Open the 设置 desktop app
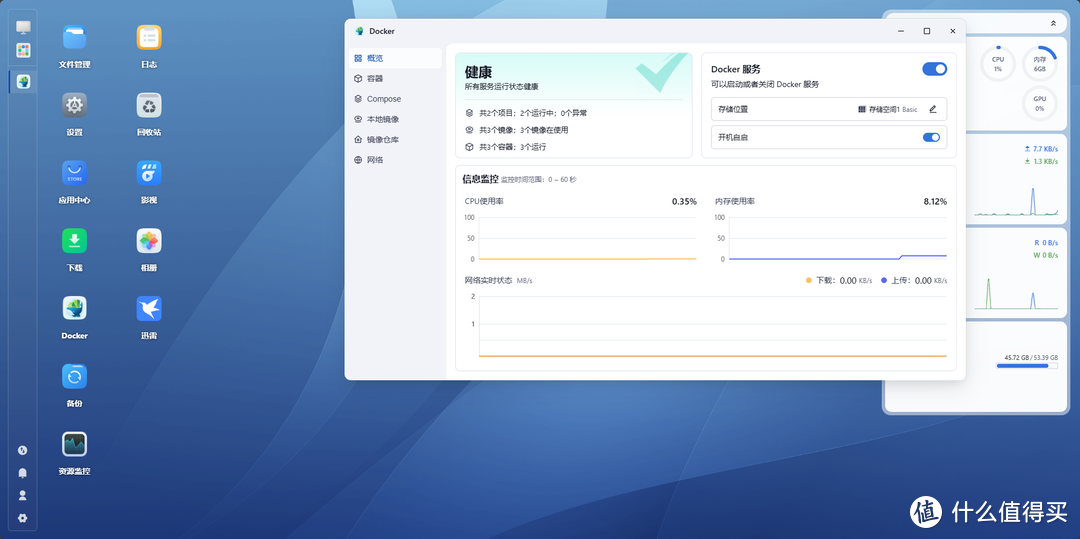Screen dimensions: 1080x539 74,105
